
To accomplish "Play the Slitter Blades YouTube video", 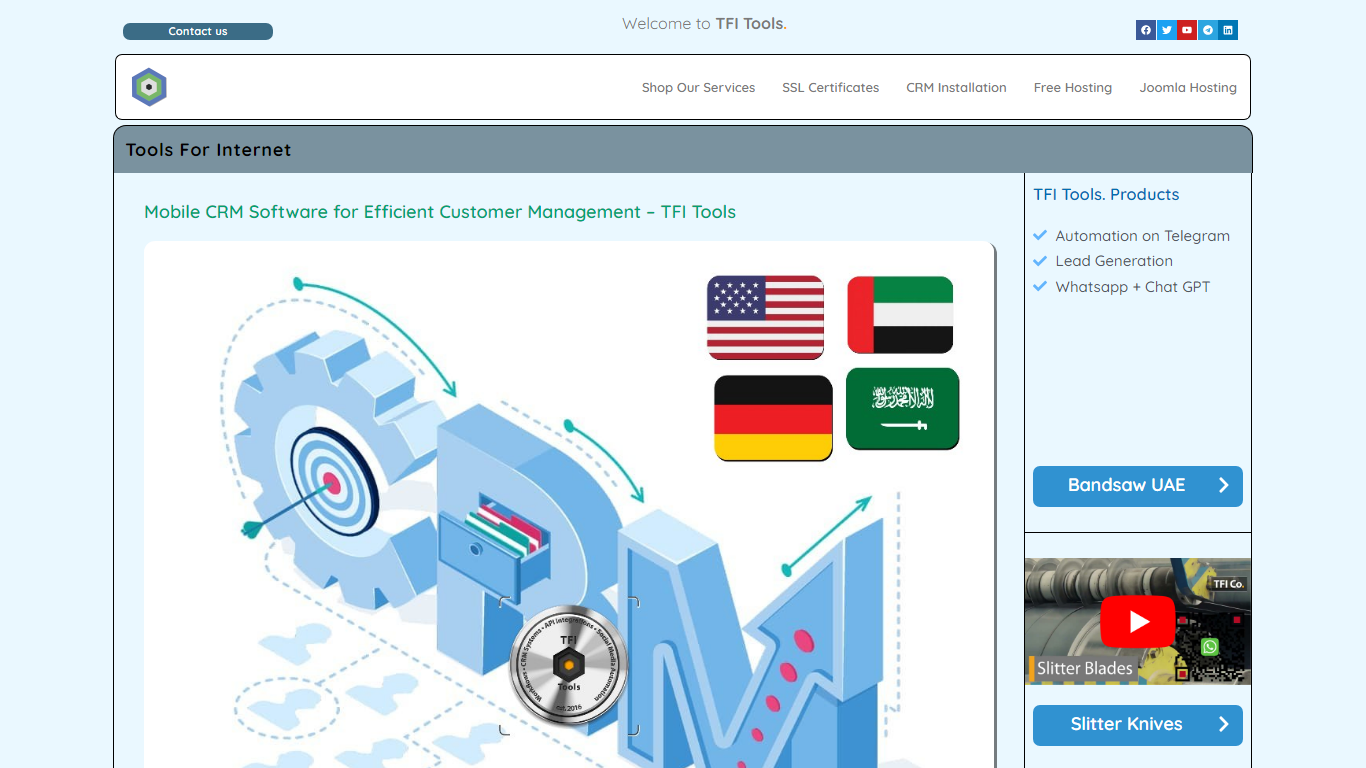I will coord(1138,622).
